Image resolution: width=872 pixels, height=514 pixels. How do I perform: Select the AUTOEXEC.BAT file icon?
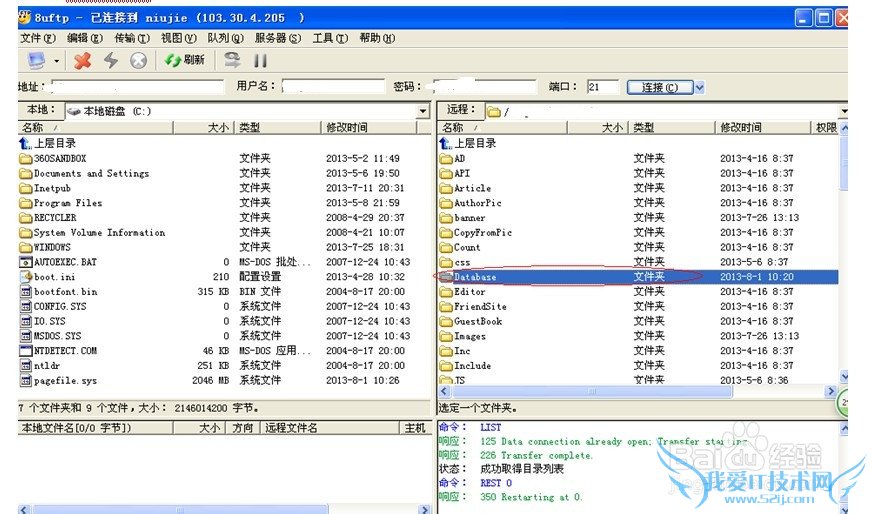click(x=26, y=262)
